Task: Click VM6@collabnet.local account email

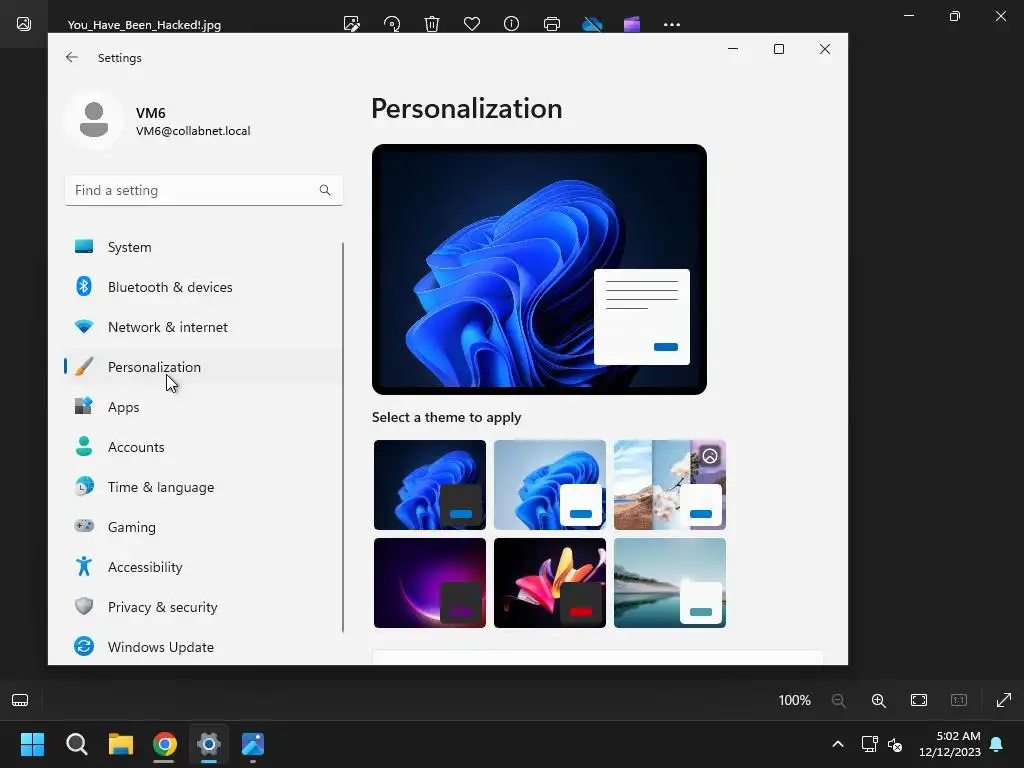Action: [x=193, y=131]
